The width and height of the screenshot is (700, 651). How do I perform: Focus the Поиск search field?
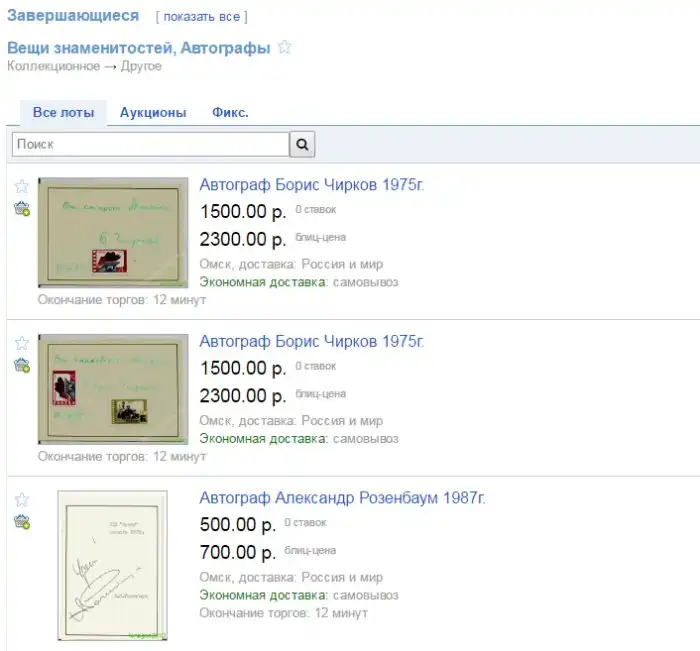151,144
